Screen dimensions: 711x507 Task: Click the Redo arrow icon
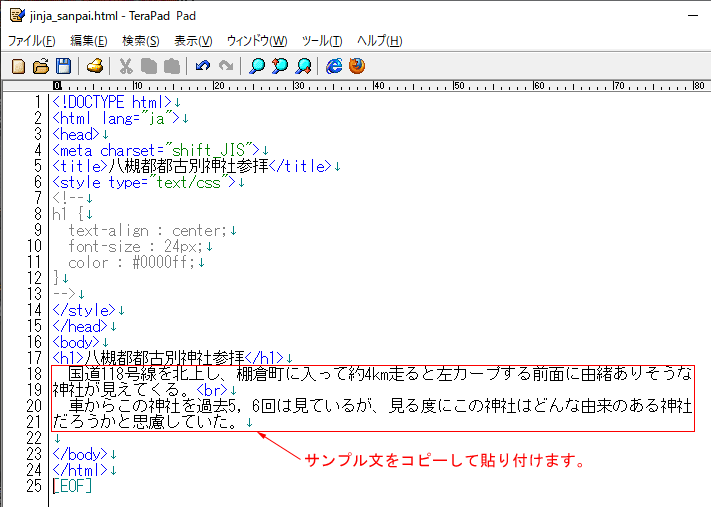pyautogui.click(x=226, y=66)
